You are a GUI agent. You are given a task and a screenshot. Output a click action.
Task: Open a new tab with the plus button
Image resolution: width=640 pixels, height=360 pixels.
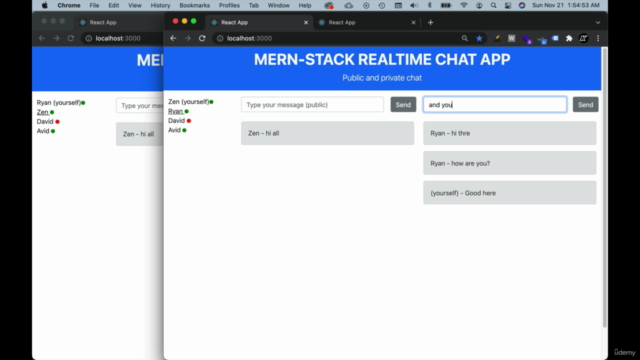tap(430, 22)
